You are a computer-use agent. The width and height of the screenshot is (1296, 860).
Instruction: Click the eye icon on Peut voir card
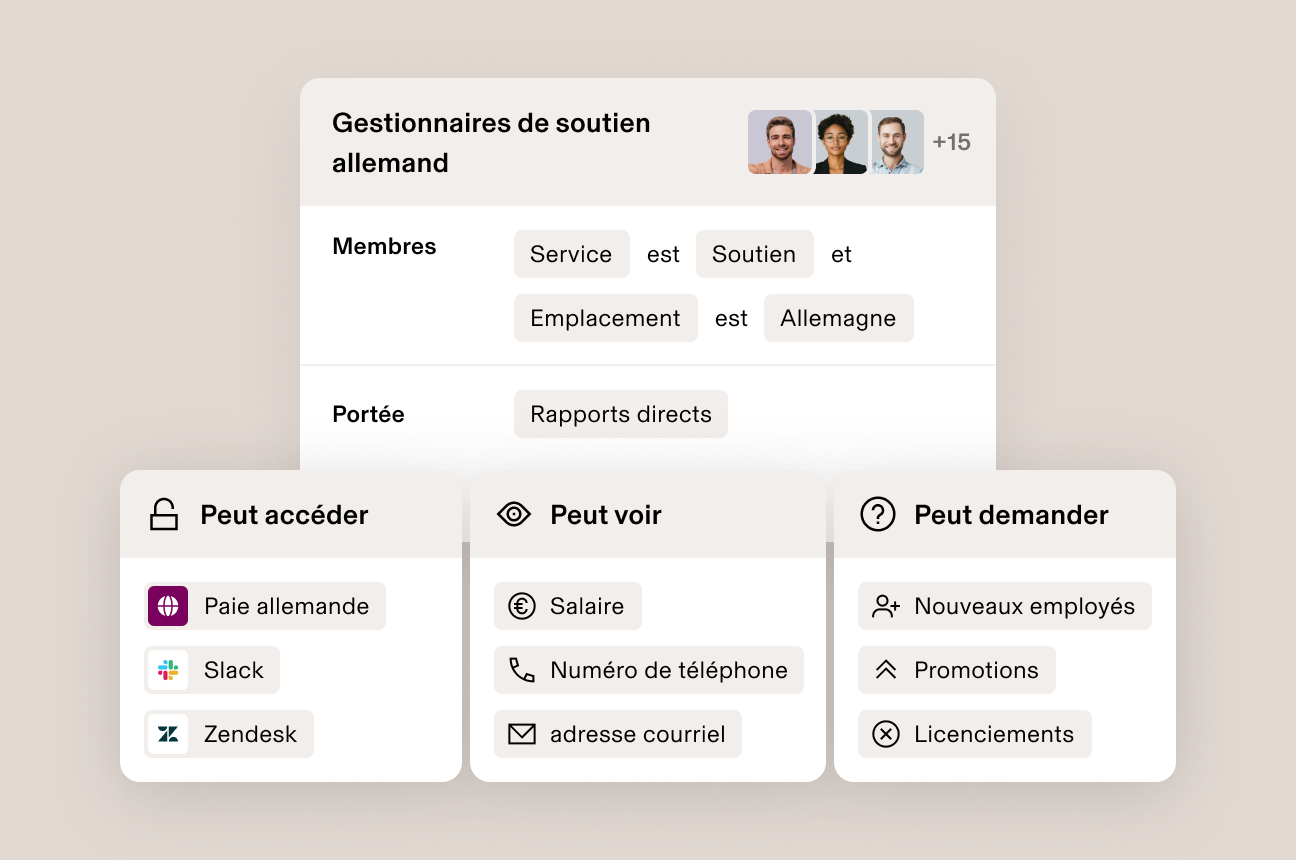point(514,514)
